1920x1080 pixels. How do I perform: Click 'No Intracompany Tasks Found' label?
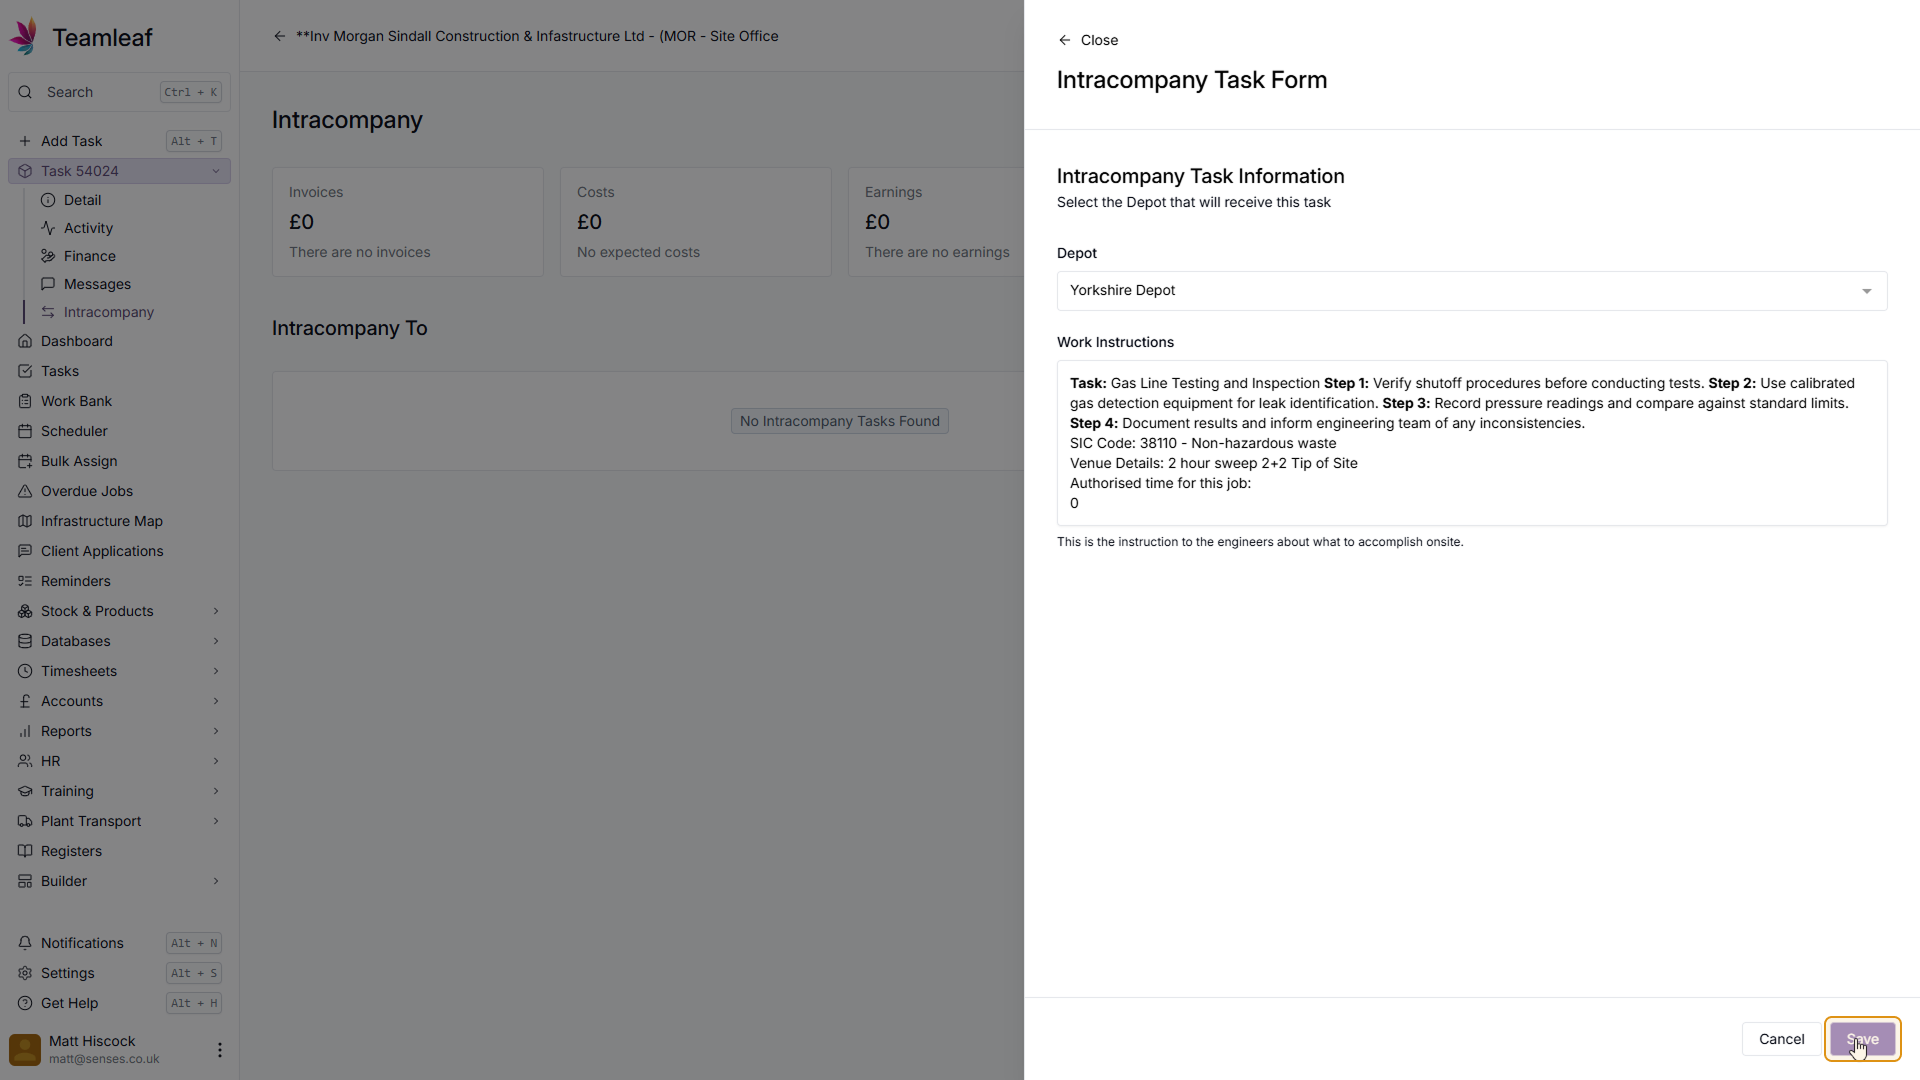840,421
